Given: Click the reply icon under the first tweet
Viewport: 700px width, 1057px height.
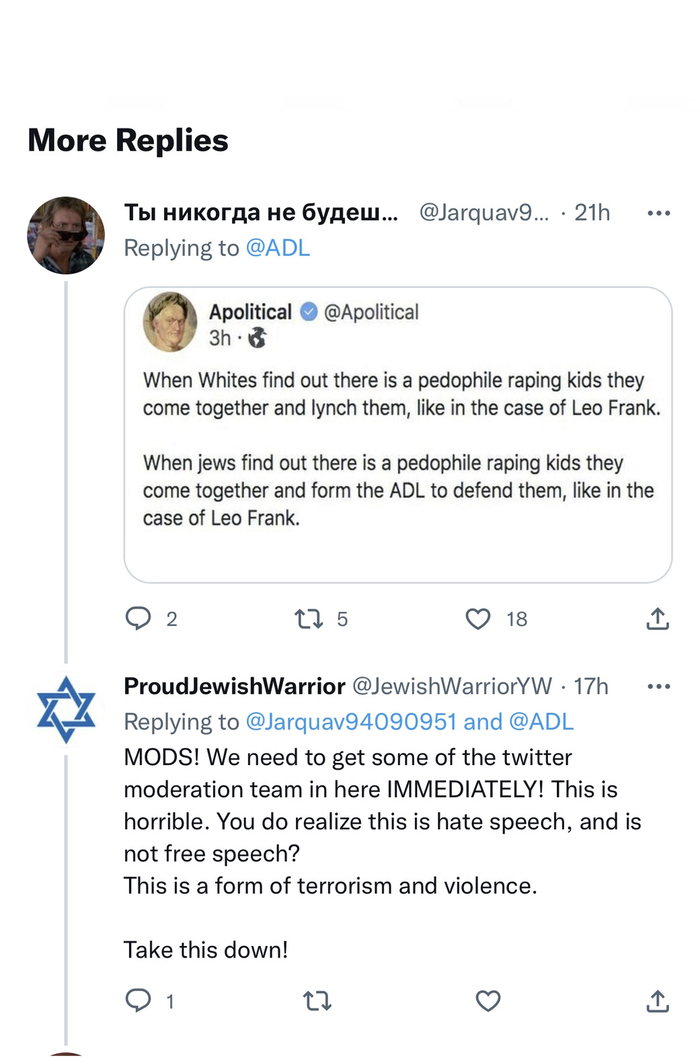Looking at the screenshot, I should tap(138, 619).
